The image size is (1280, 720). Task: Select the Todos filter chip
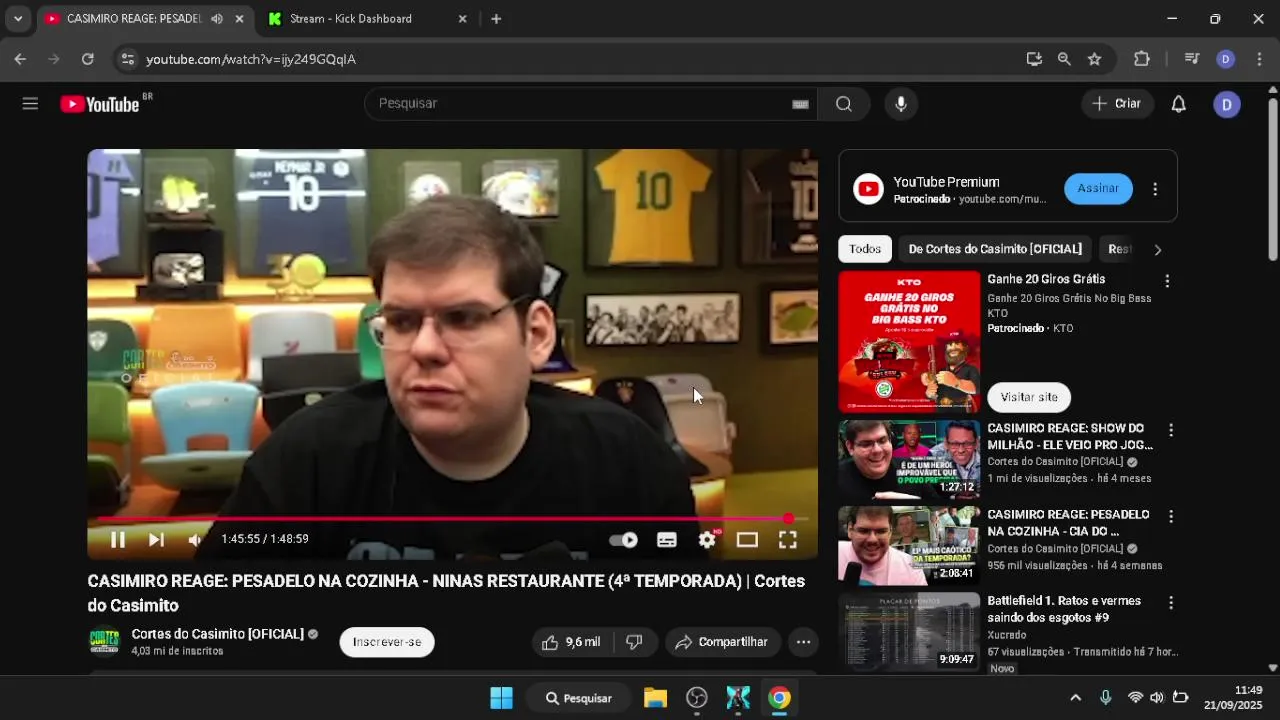865,249
